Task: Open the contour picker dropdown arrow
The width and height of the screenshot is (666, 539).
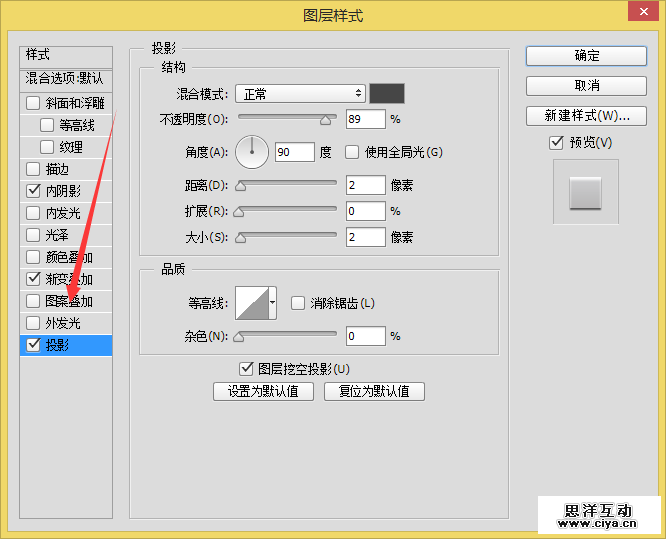Action: [272, 303]
